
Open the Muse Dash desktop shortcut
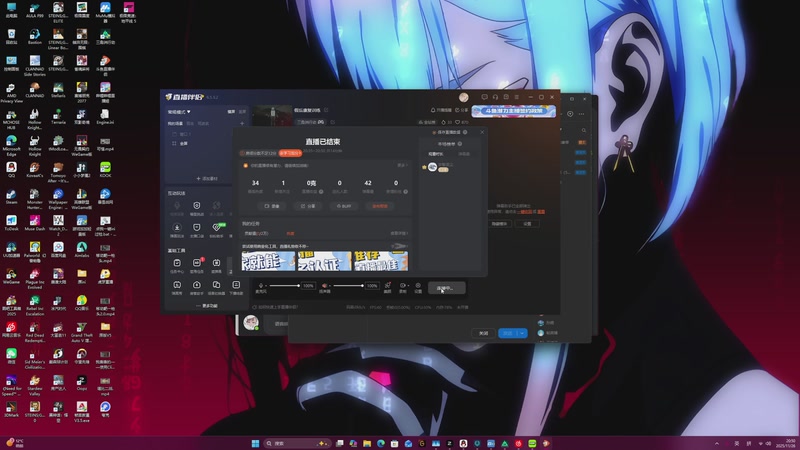(35, 222)
